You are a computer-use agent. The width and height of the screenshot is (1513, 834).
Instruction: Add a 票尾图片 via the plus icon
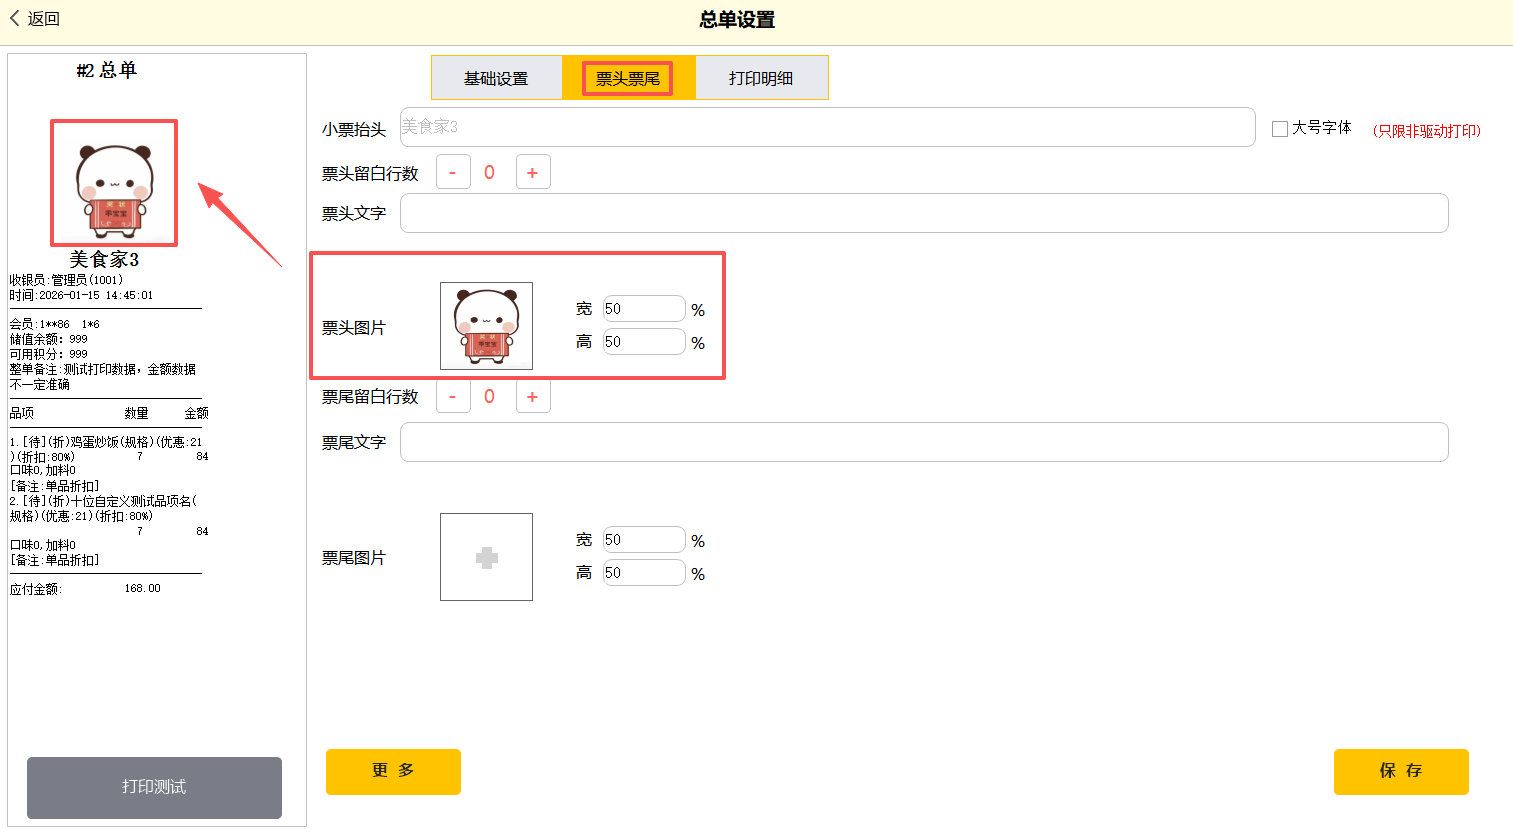[486, 557]
